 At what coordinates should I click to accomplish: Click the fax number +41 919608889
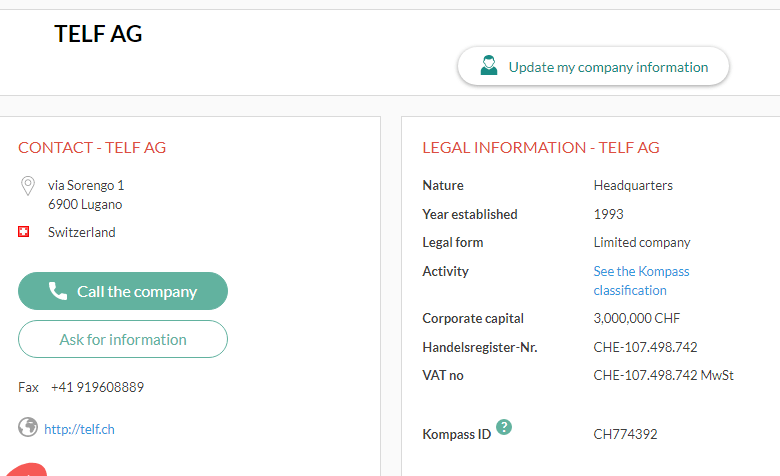click(x=98, y=387)
